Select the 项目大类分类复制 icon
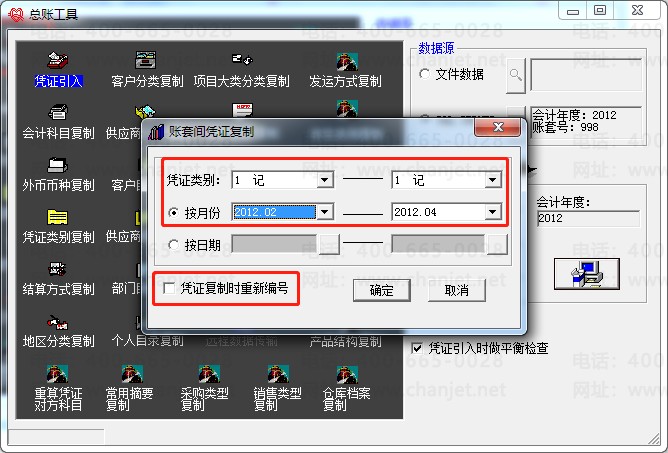 241,61
